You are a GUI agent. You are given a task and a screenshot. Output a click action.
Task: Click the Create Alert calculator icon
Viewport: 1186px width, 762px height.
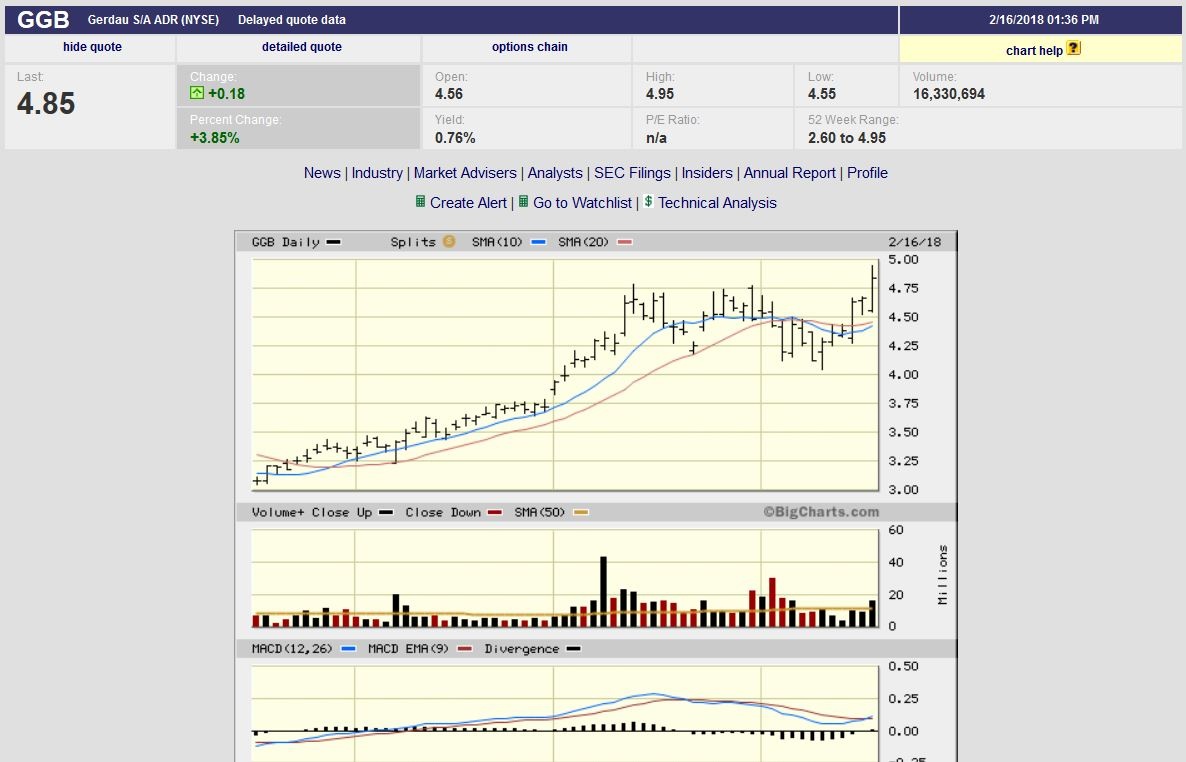(420, 202)
